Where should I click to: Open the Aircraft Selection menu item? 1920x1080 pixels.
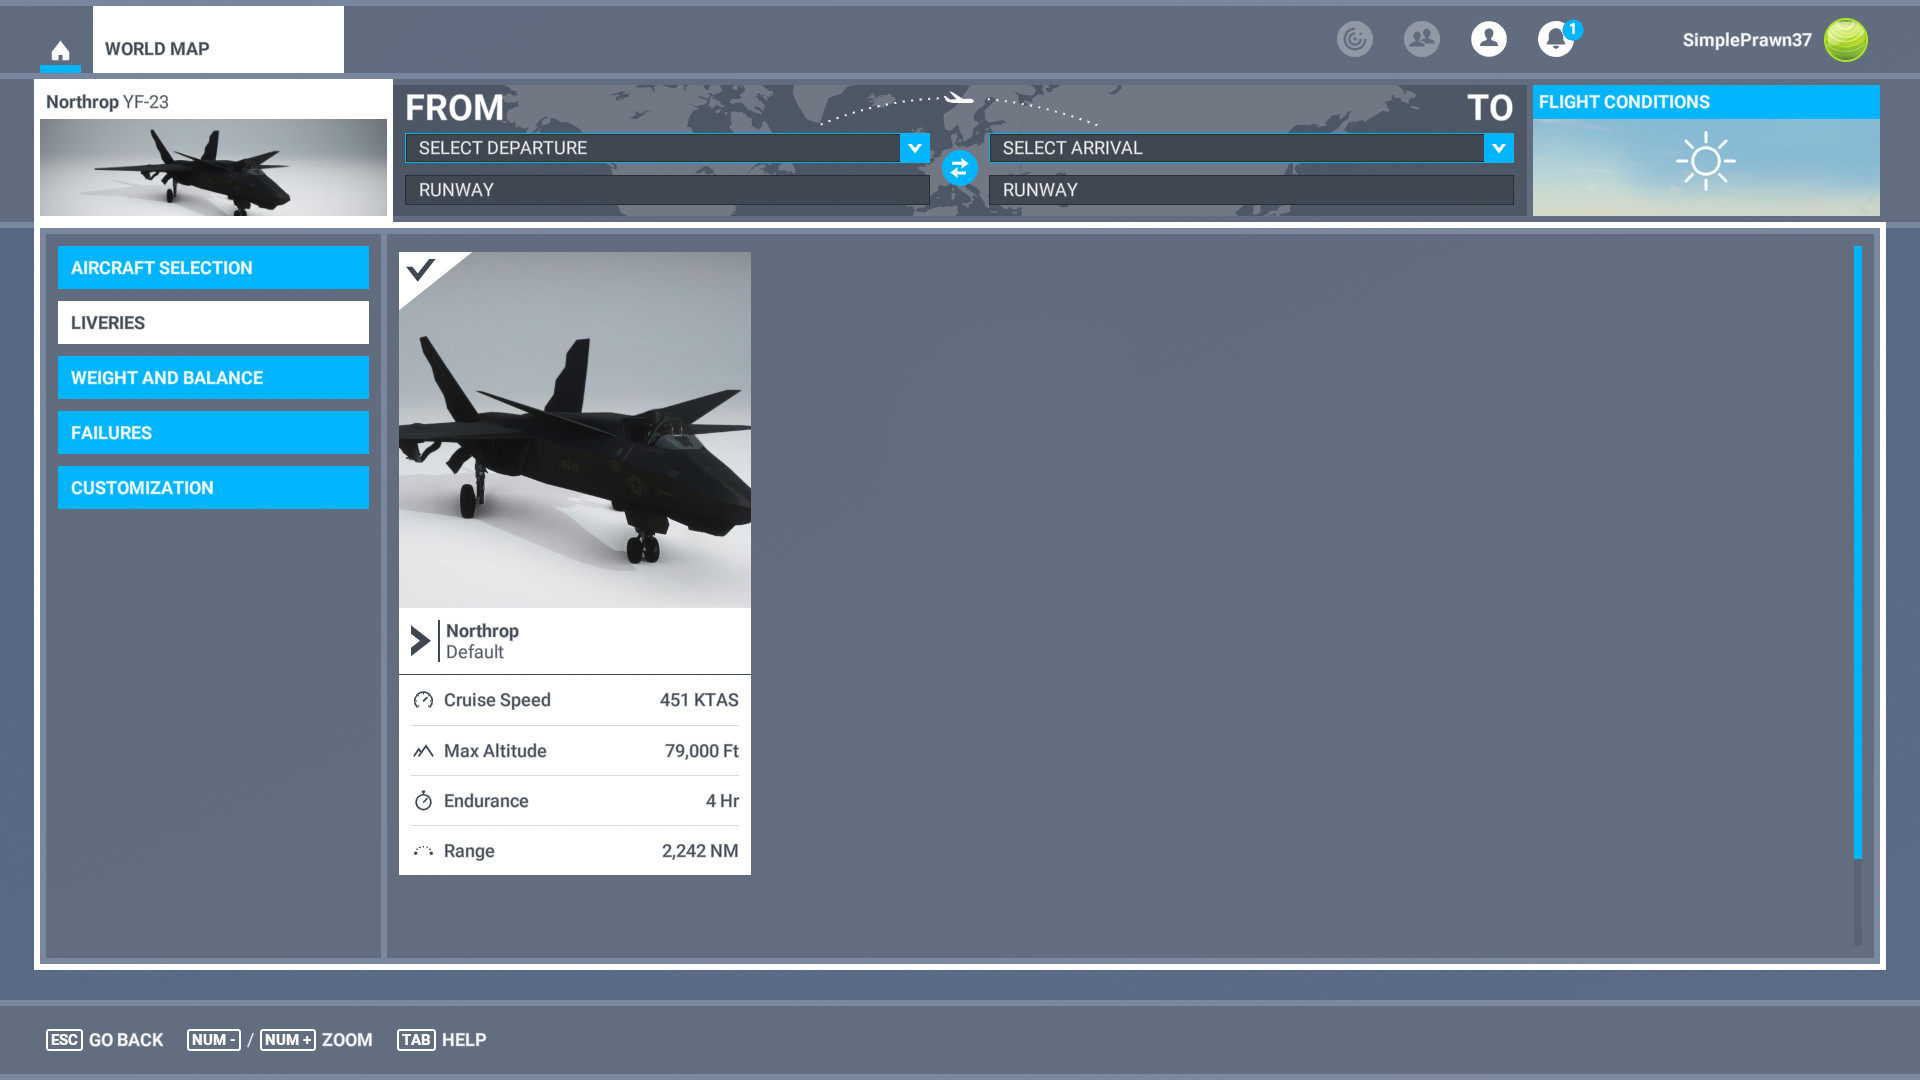point(213,268)
